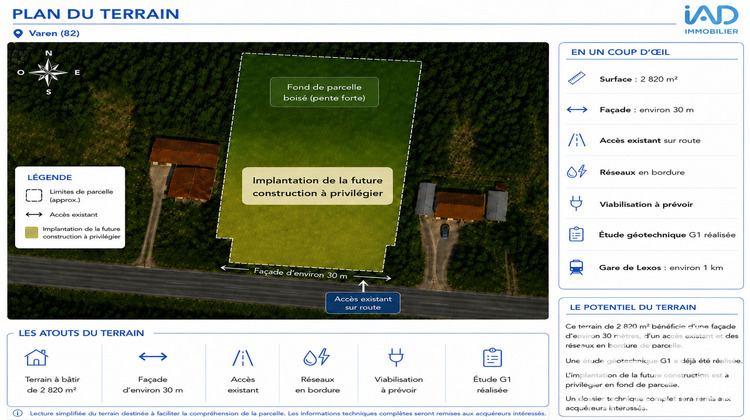Viewport: 750px width, 420px height.
Task: Click the Surface : 2 820 m² text
Action: (x=639, y=79)
